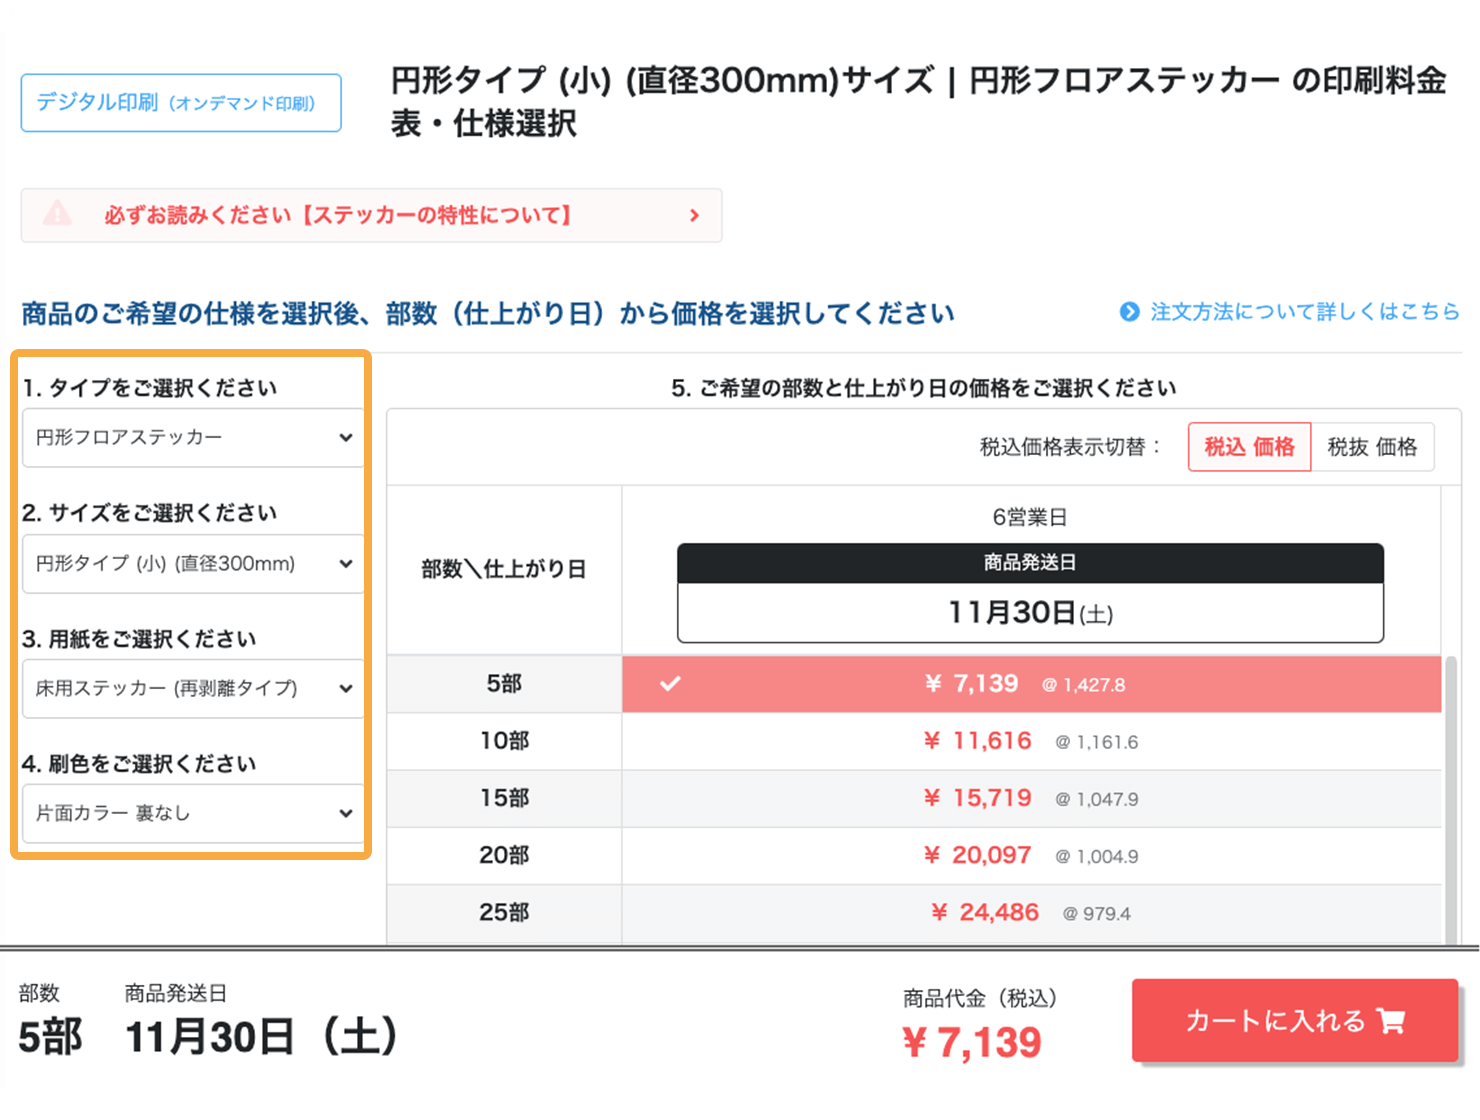Click the chevron in the ステッカーの特性 warning banner
Viewport: 1480px width, 1120px height.
pos(694,215)
